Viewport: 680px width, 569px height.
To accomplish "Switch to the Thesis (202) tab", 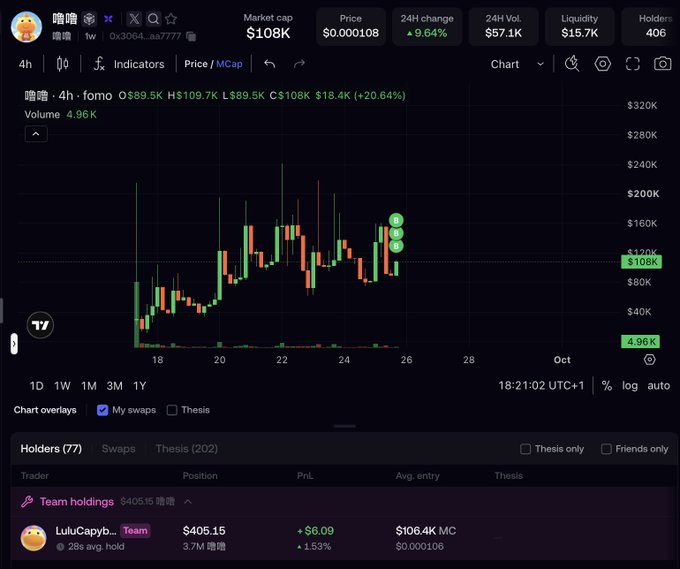I will click(186, 448).
